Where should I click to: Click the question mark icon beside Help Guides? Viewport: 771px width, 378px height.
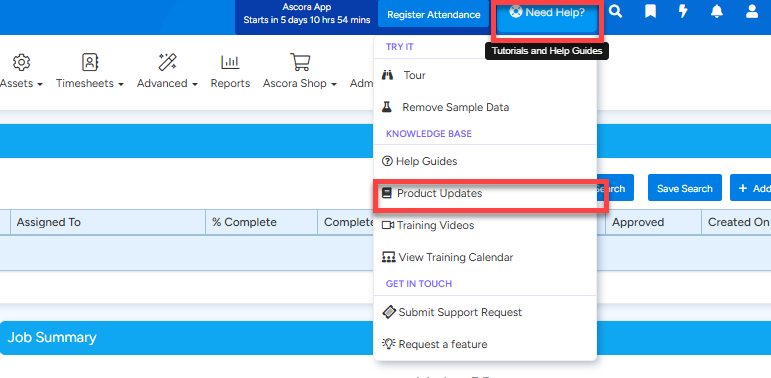[x=387, y=161]
